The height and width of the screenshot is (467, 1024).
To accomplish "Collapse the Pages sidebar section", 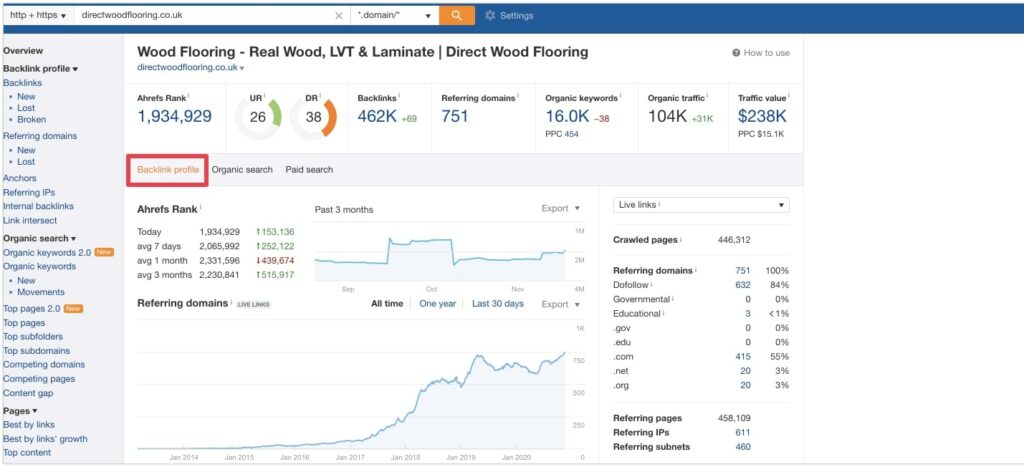I will pyautogui.click(x=20, y=411).
